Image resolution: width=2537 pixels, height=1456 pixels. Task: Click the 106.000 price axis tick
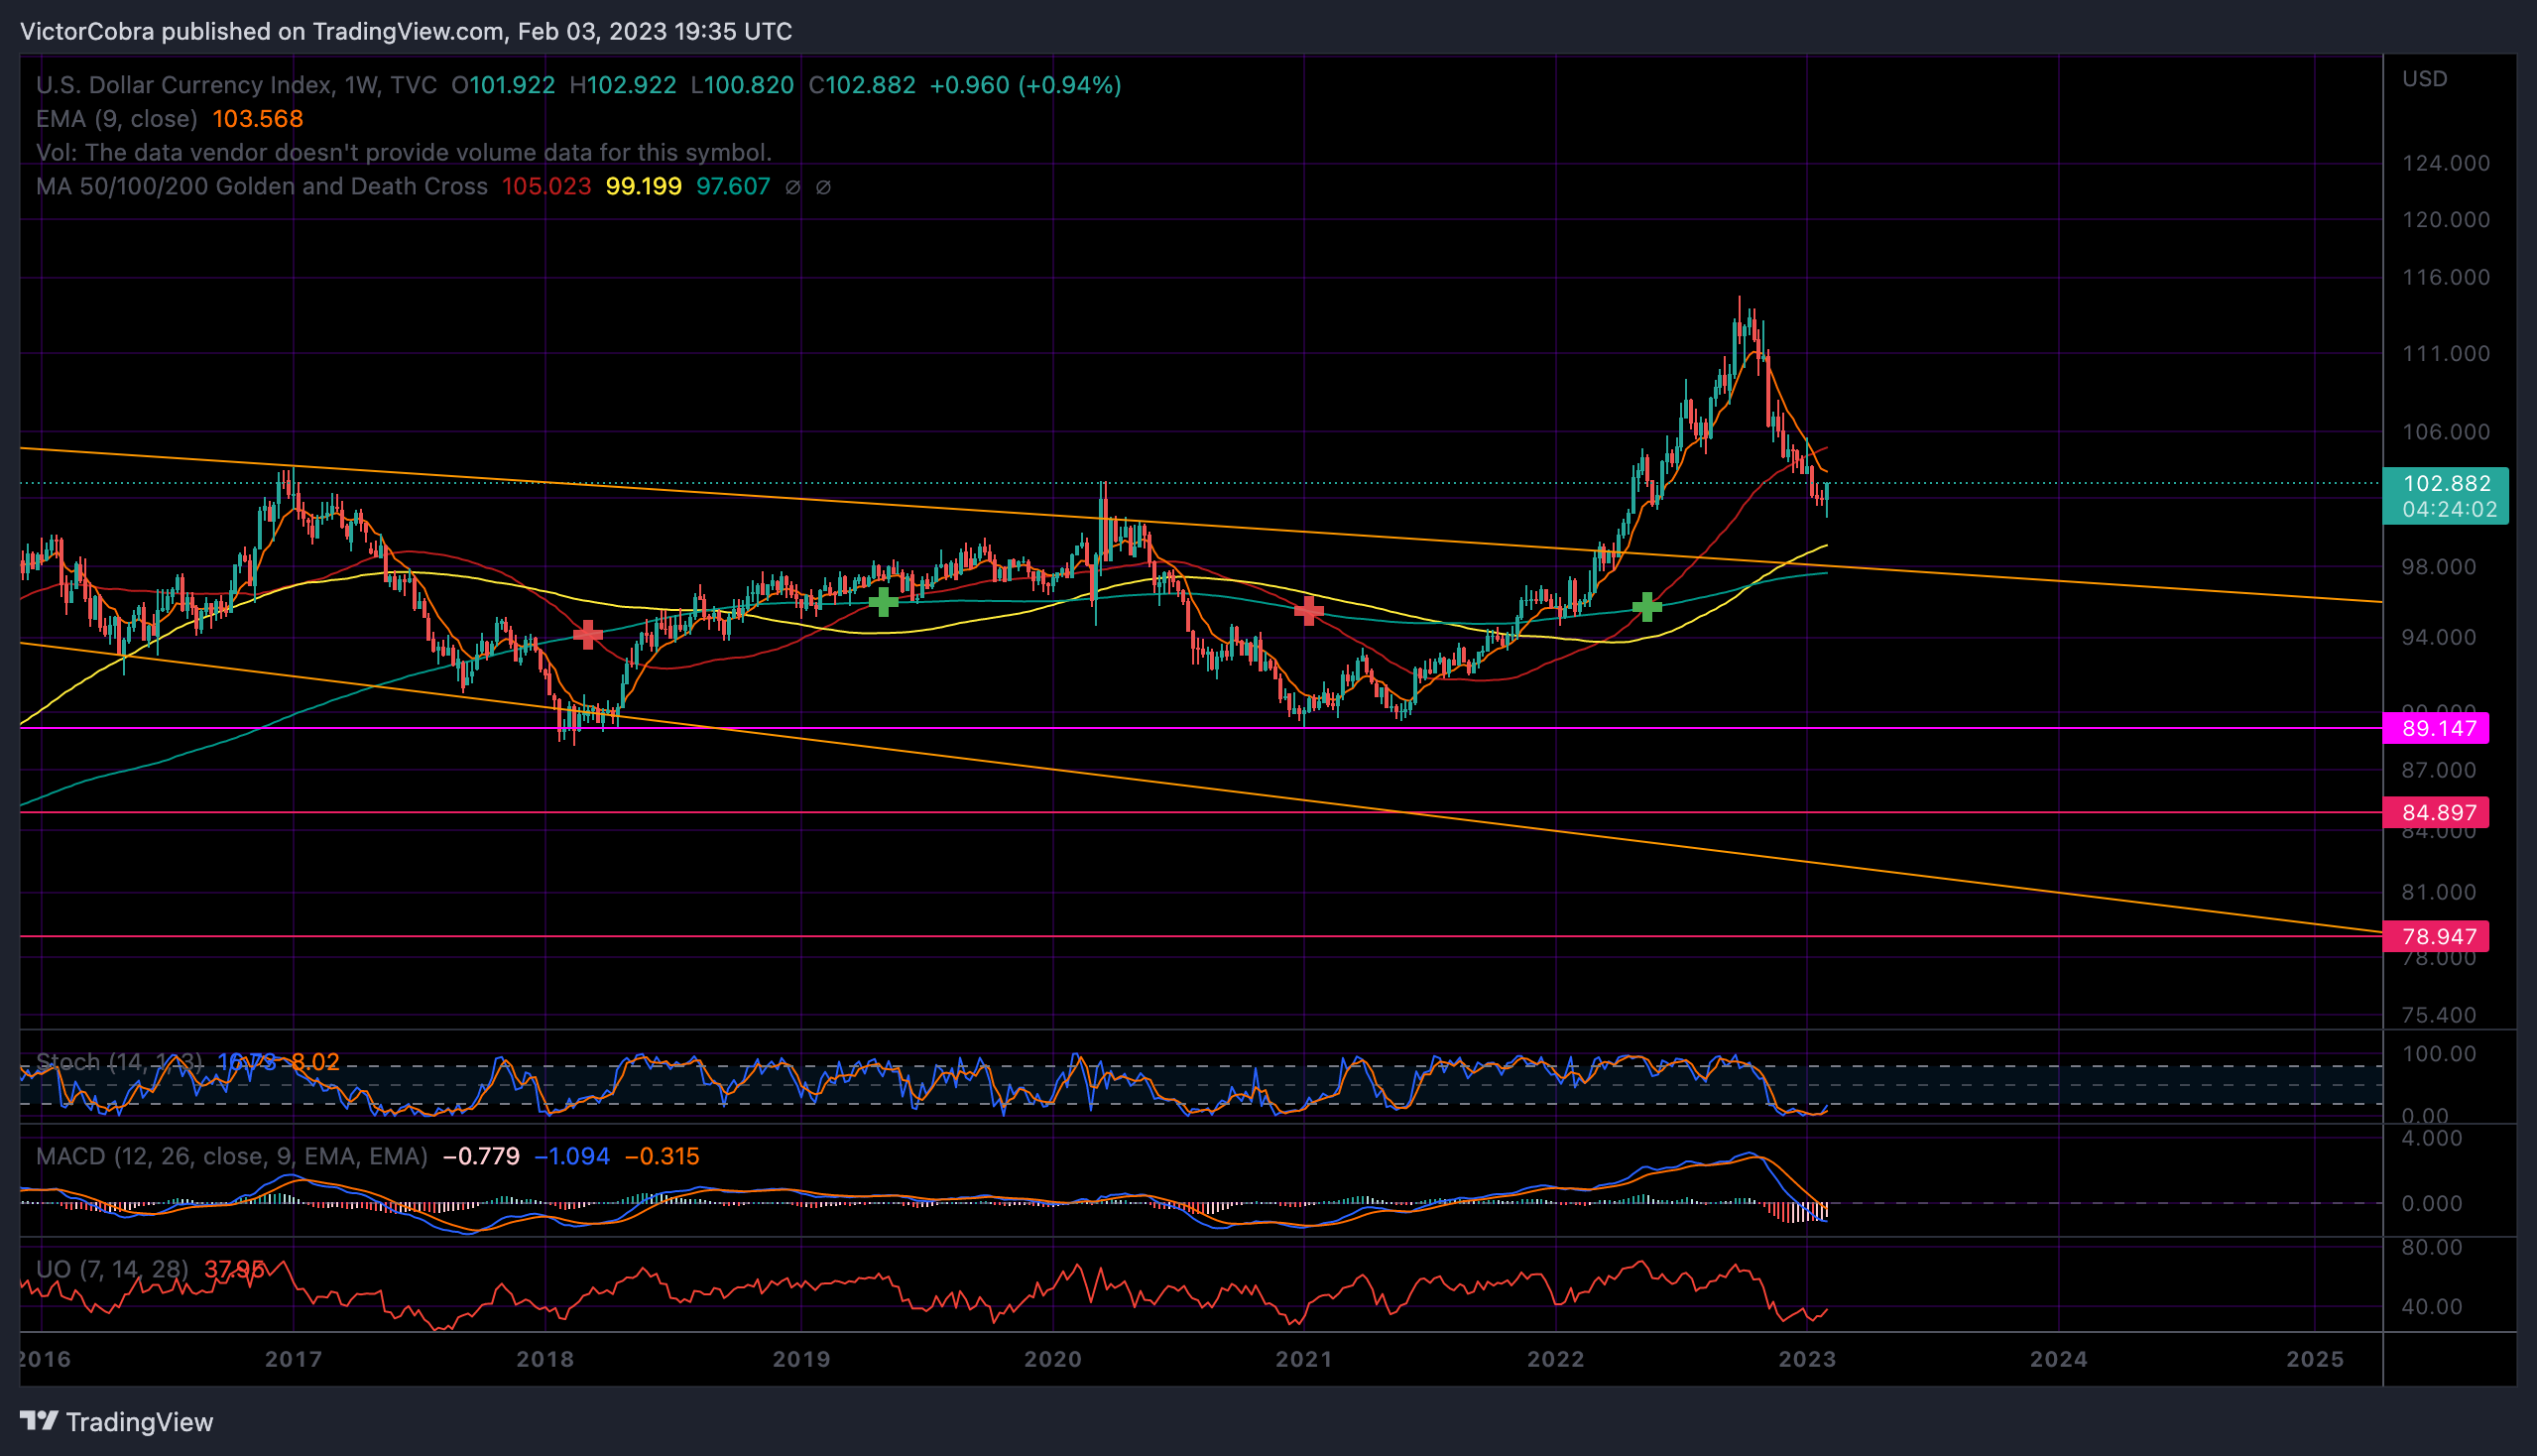(2447, 432)
